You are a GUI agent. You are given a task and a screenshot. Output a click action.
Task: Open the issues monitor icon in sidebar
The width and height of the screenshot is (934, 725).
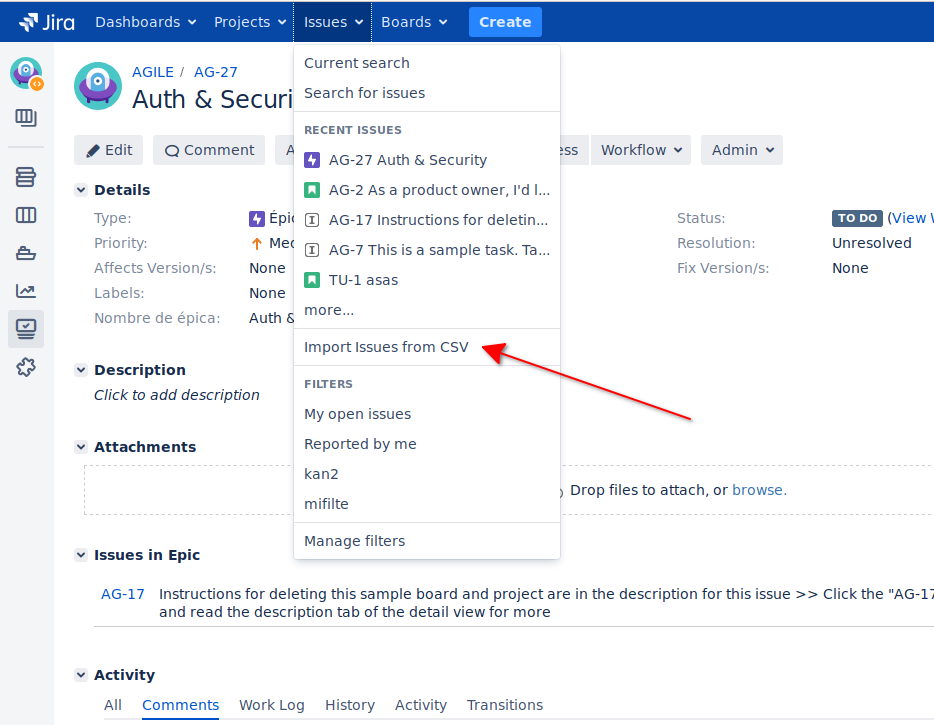coord(26,329)
